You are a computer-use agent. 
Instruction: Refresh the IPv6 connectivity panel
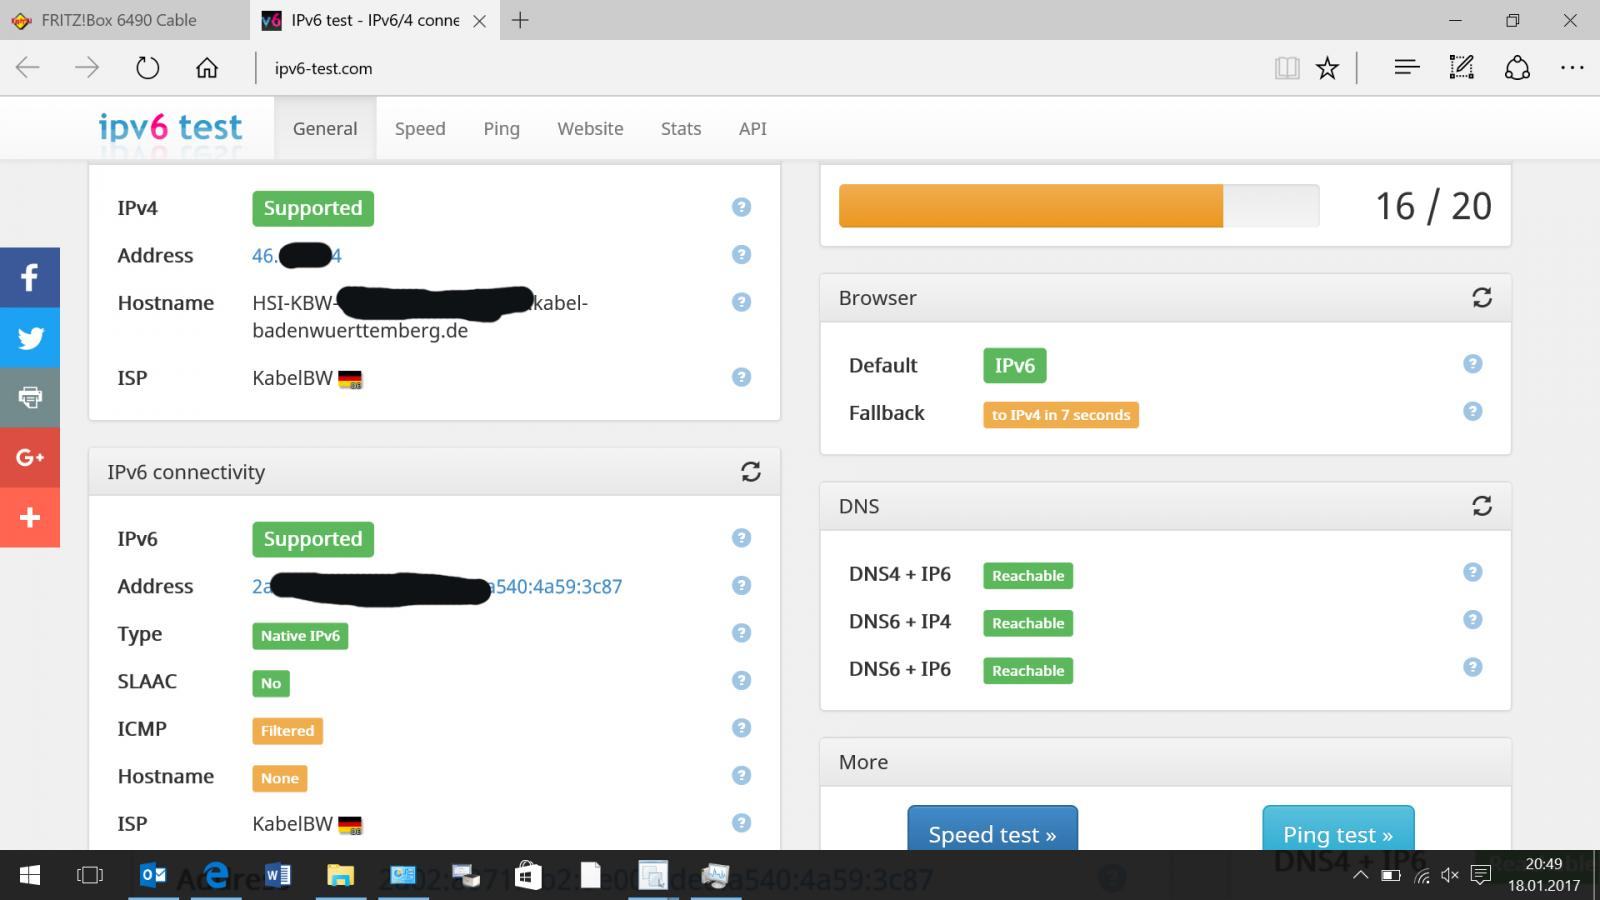[751, 472]
